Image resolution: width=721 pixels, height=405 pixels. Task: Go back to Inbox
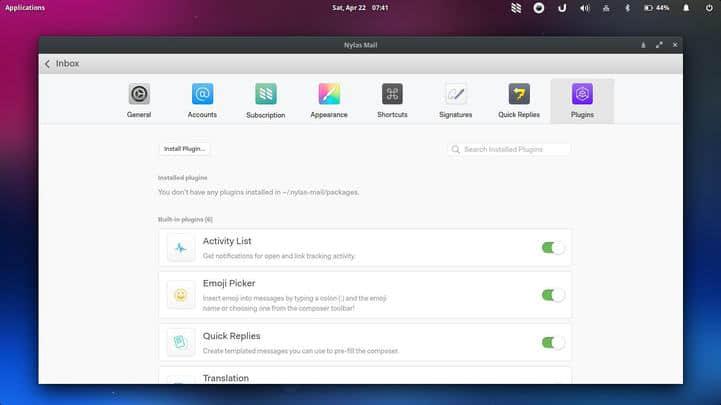(x=61, y=64)
